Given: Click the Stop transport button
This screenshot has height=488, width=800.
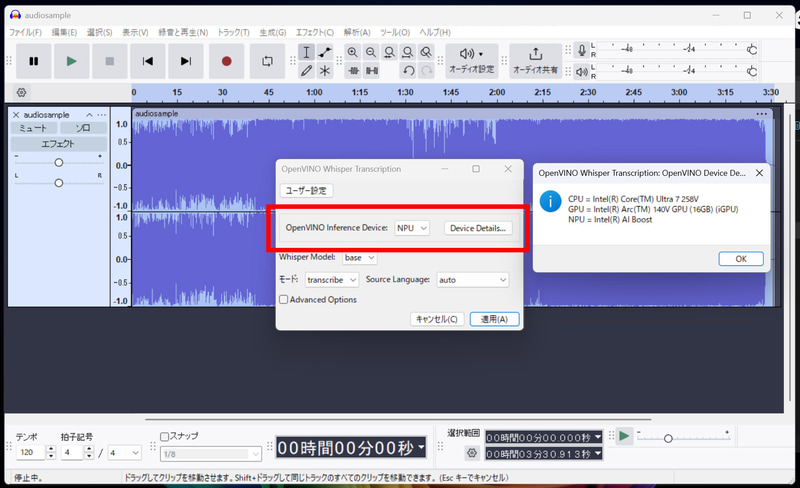Looking at the screenshot, I should tap(110, 61).
